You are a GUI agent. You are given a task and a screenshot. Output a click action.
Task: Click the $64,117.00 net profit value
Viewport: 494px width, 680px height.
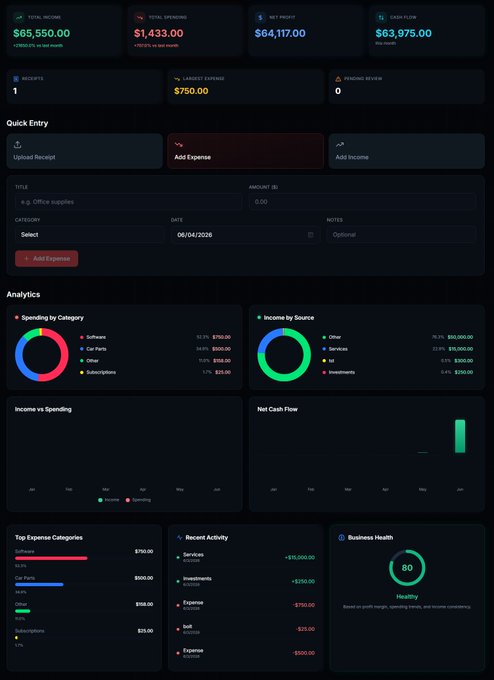pyautogui.click(x=280, y=33)
